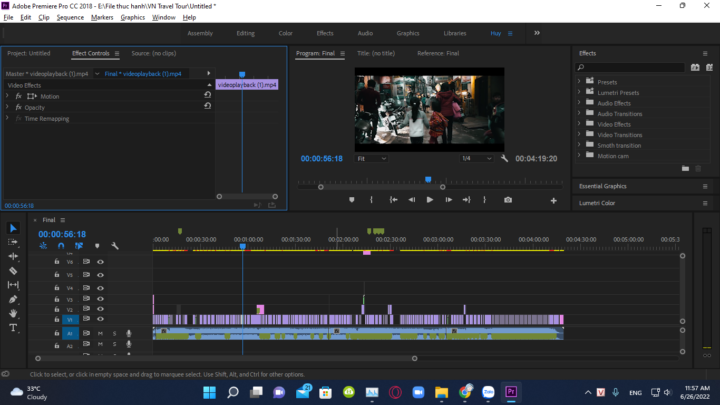Select the Razor tool
Viewport: 720px width, 405px height.
pyautogui.click(x=13, y=270)
